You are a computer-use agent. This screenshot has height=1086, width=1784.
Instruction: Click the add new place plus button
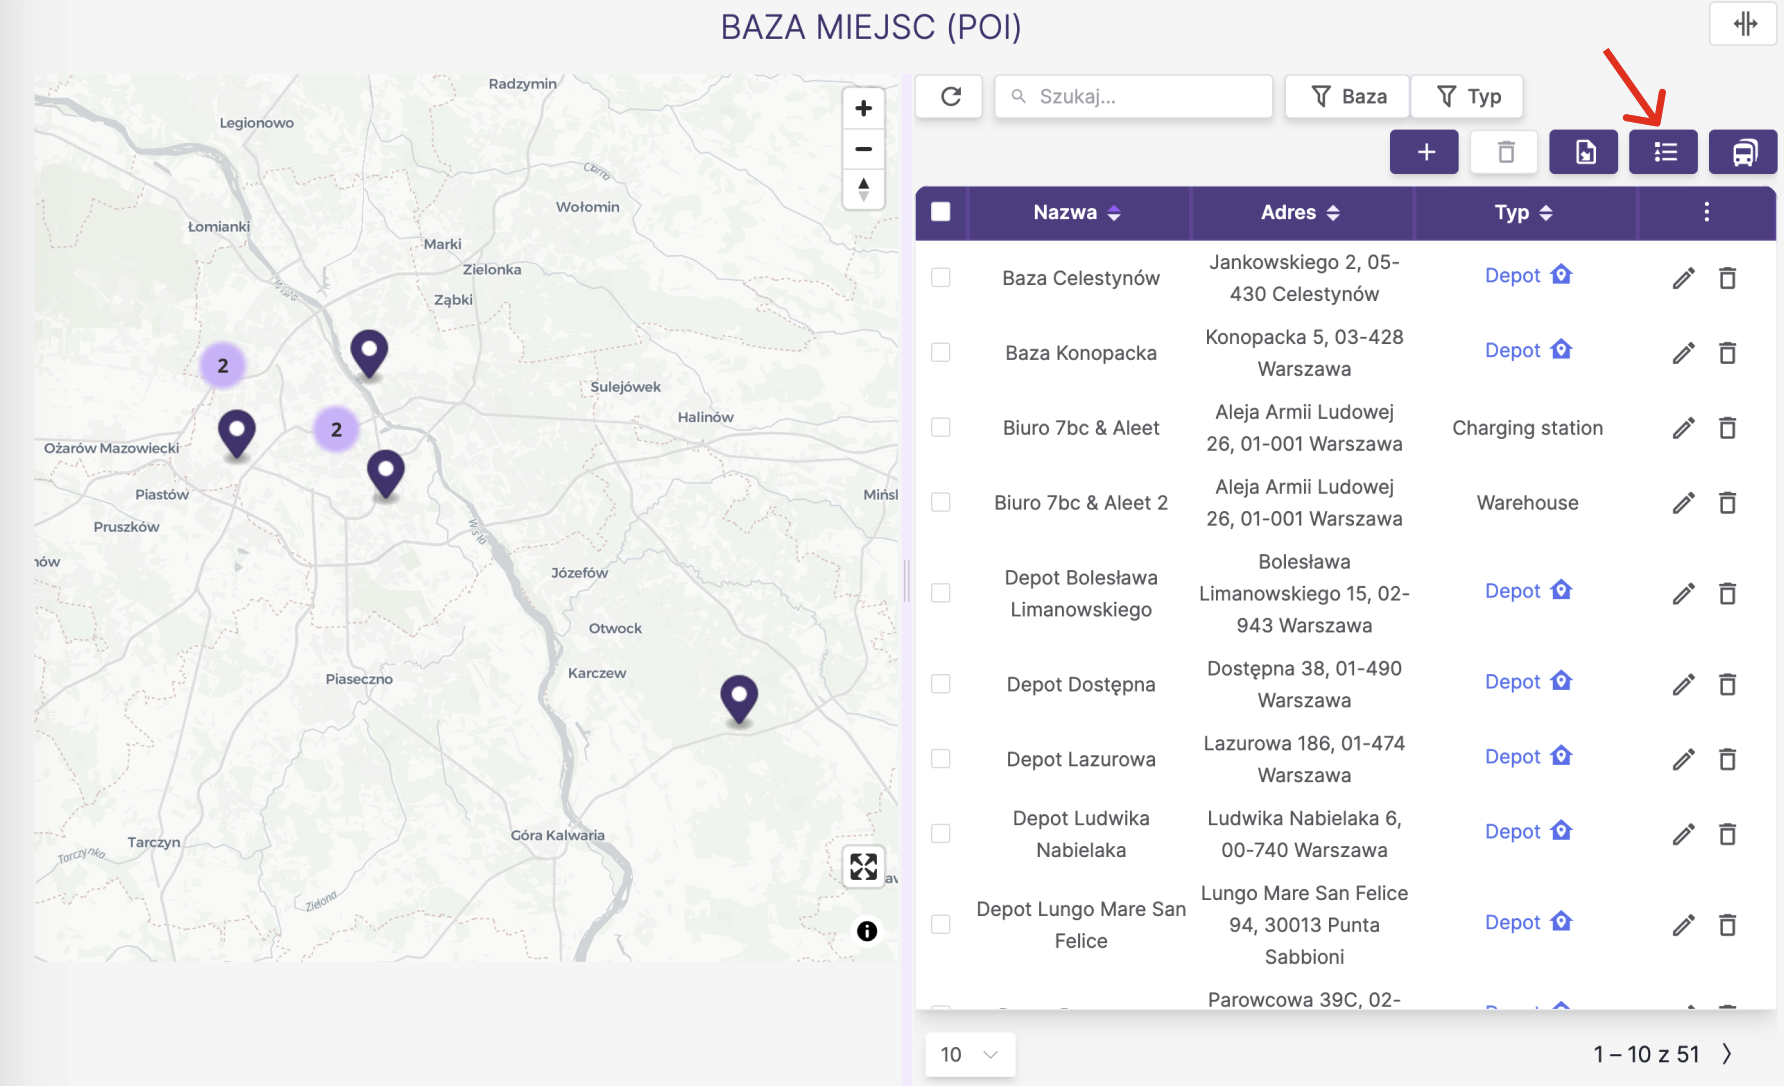point(1424,152)
